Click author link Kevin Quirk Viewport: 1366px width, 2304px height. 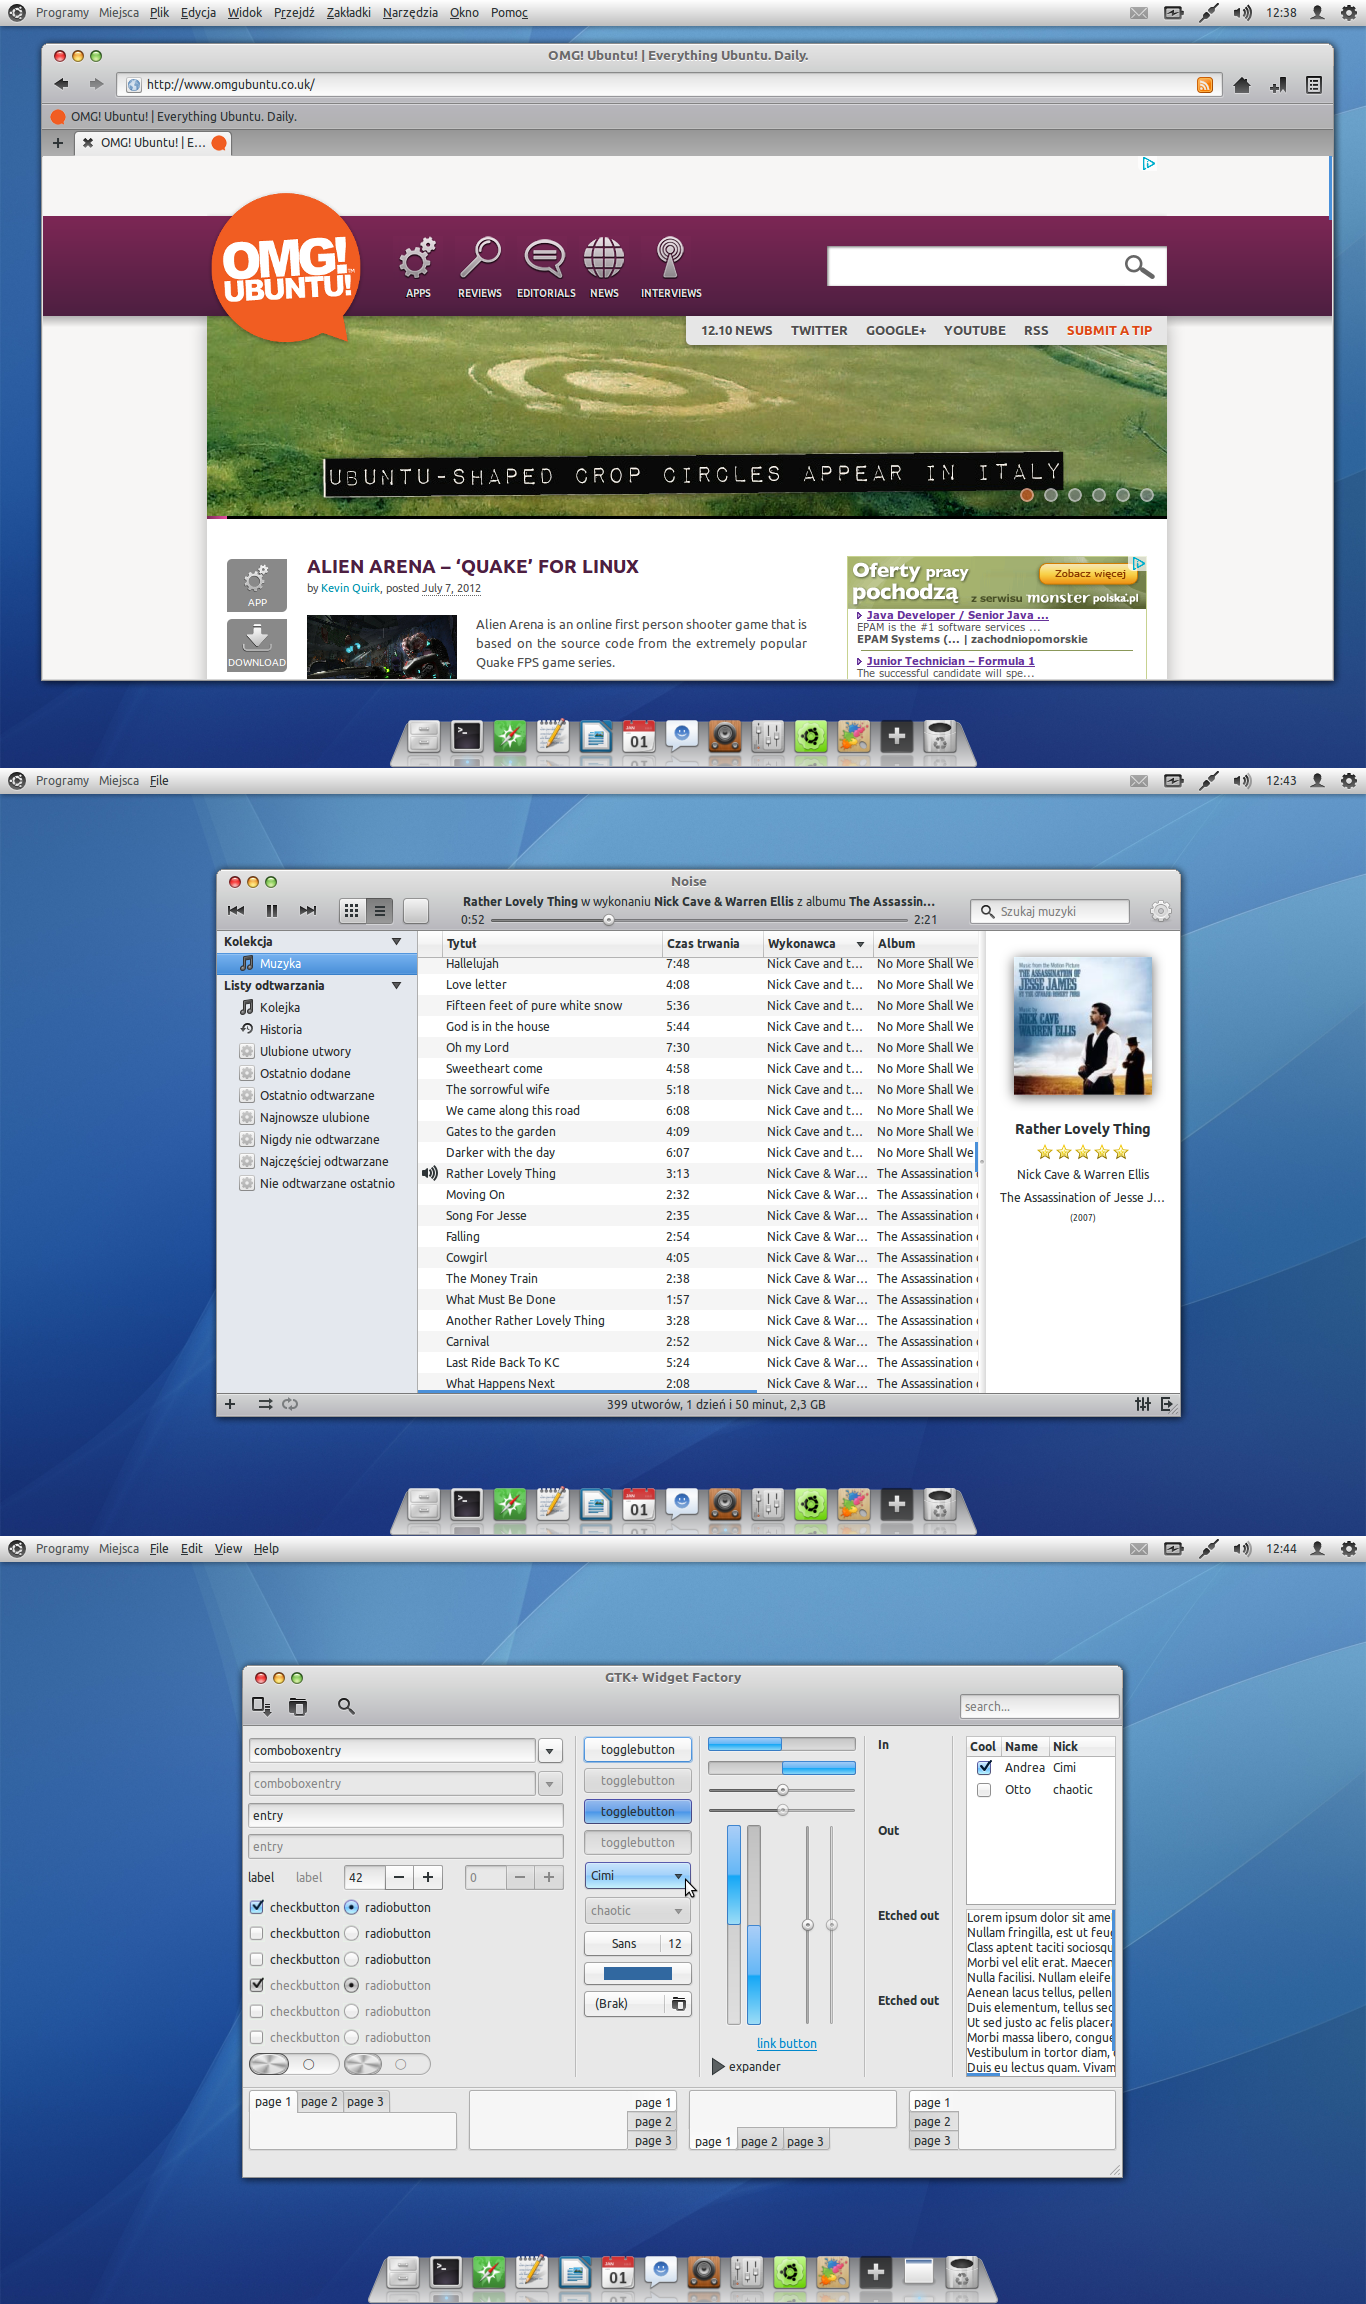click(350, 588)
